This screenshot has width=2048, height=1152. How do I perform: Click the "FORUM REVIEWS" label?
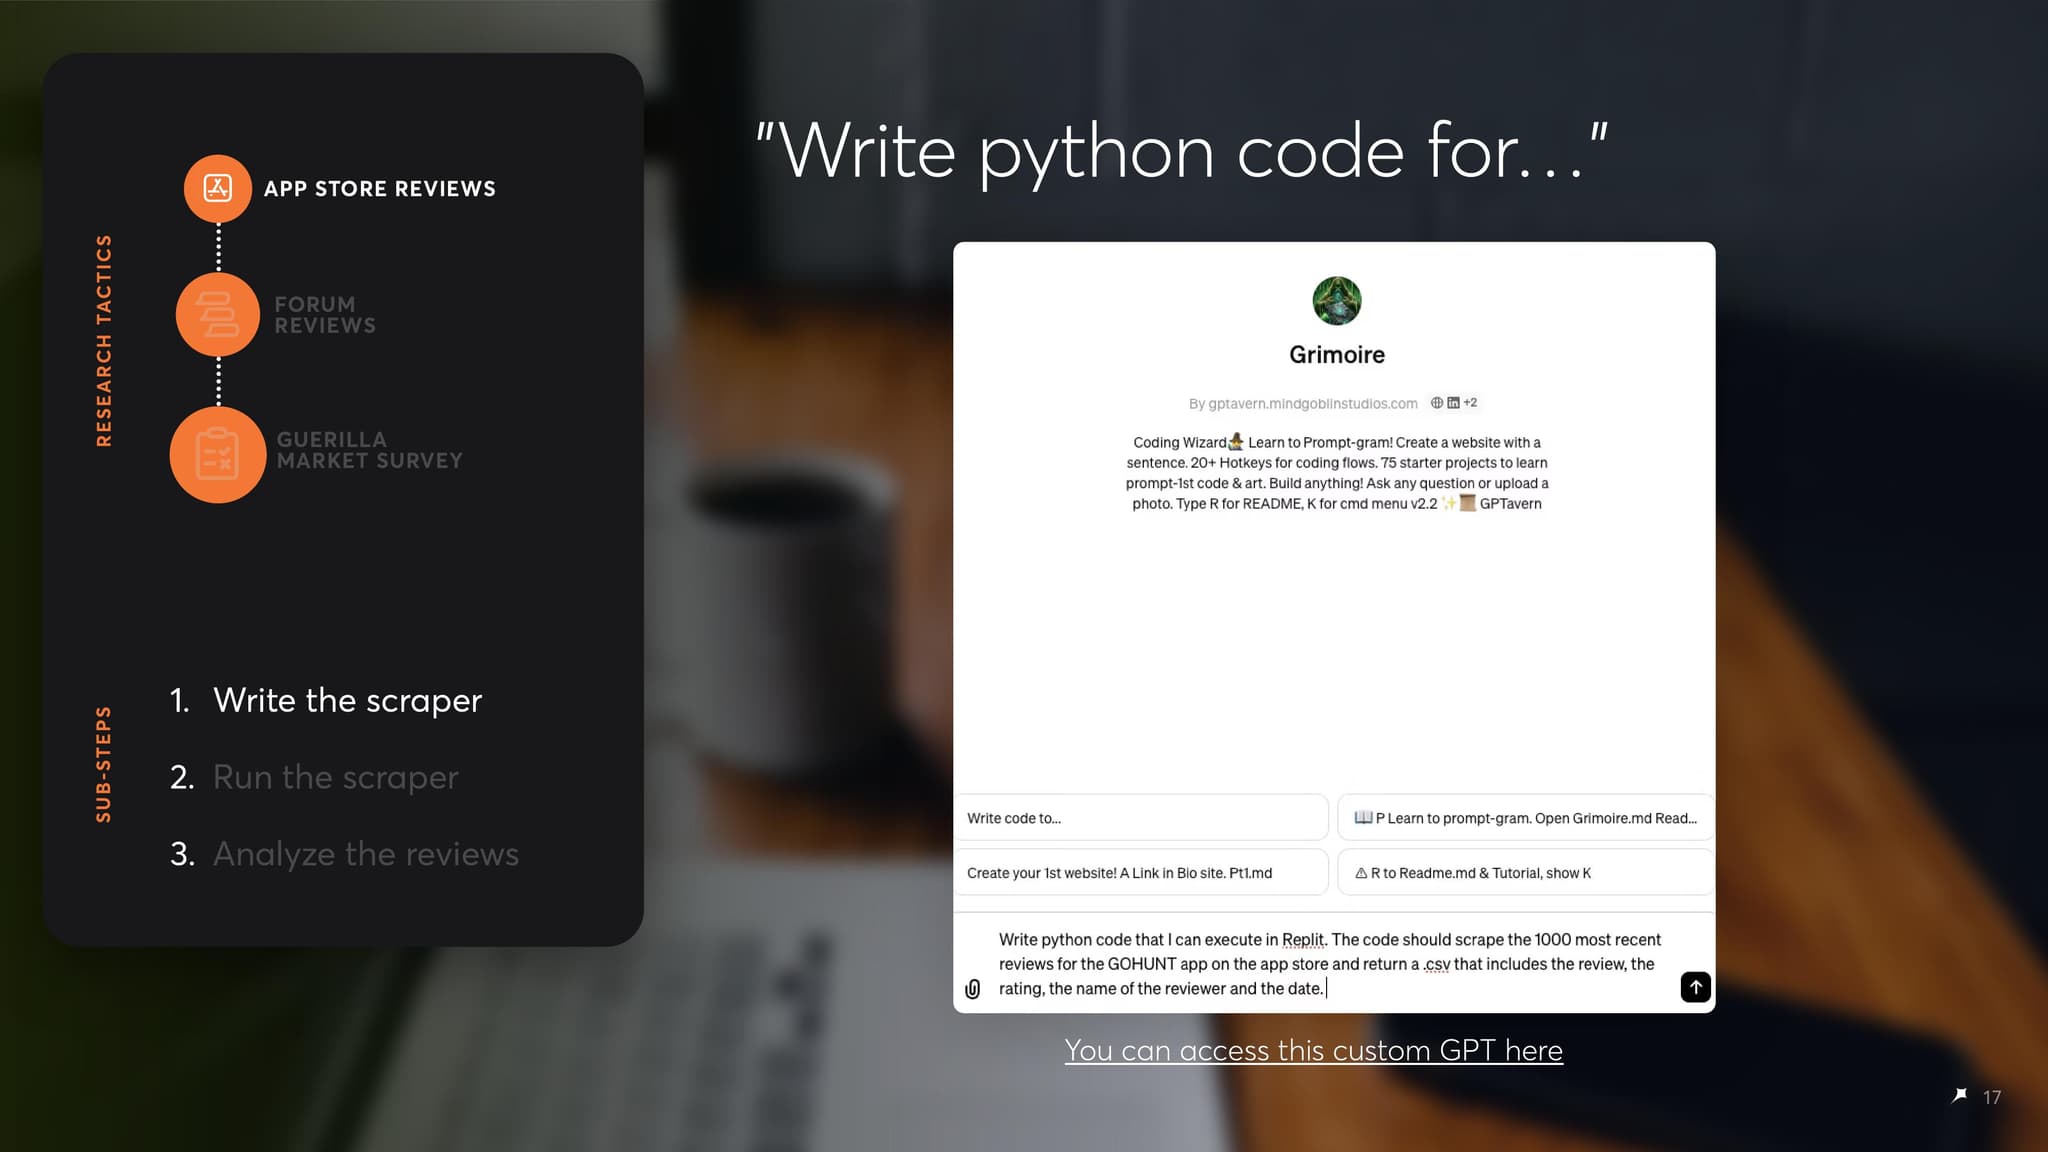325,315
